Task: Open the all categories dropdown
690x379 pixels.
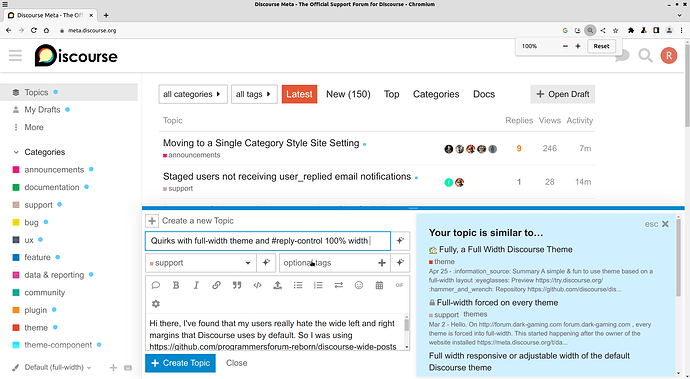Action: click(x=193, y=94)
